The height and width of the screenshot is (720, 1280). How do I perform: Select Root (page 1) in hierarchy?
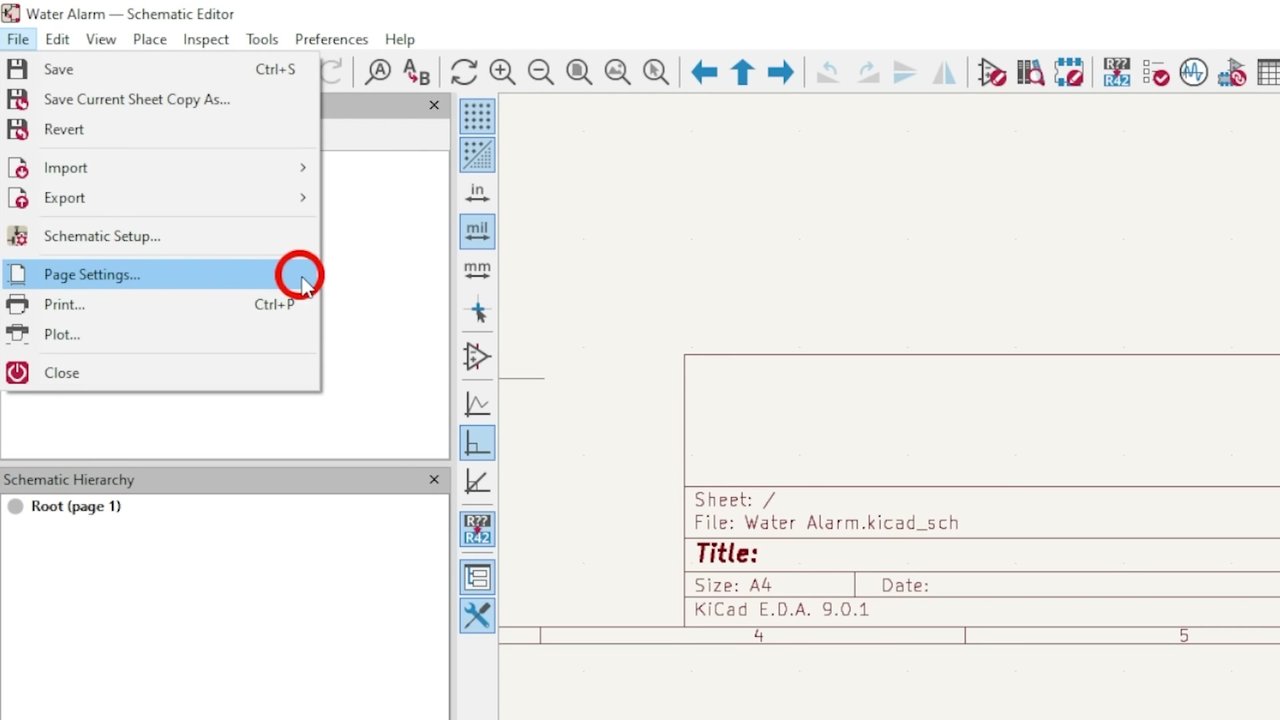pyautogui.click(x=76, y=506)
